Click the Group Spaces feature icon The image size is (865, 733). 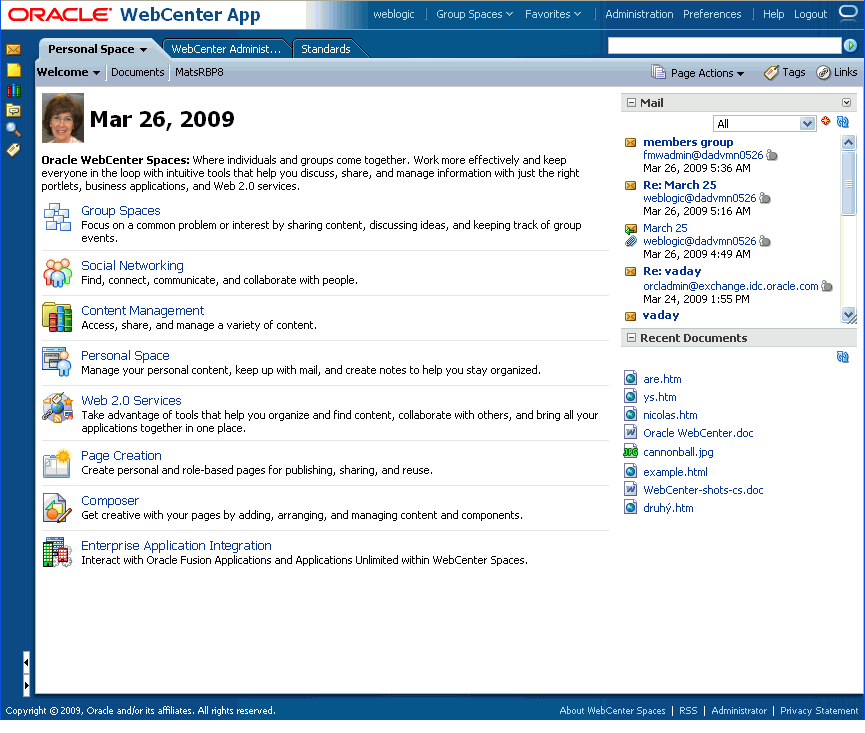point(57,217)
